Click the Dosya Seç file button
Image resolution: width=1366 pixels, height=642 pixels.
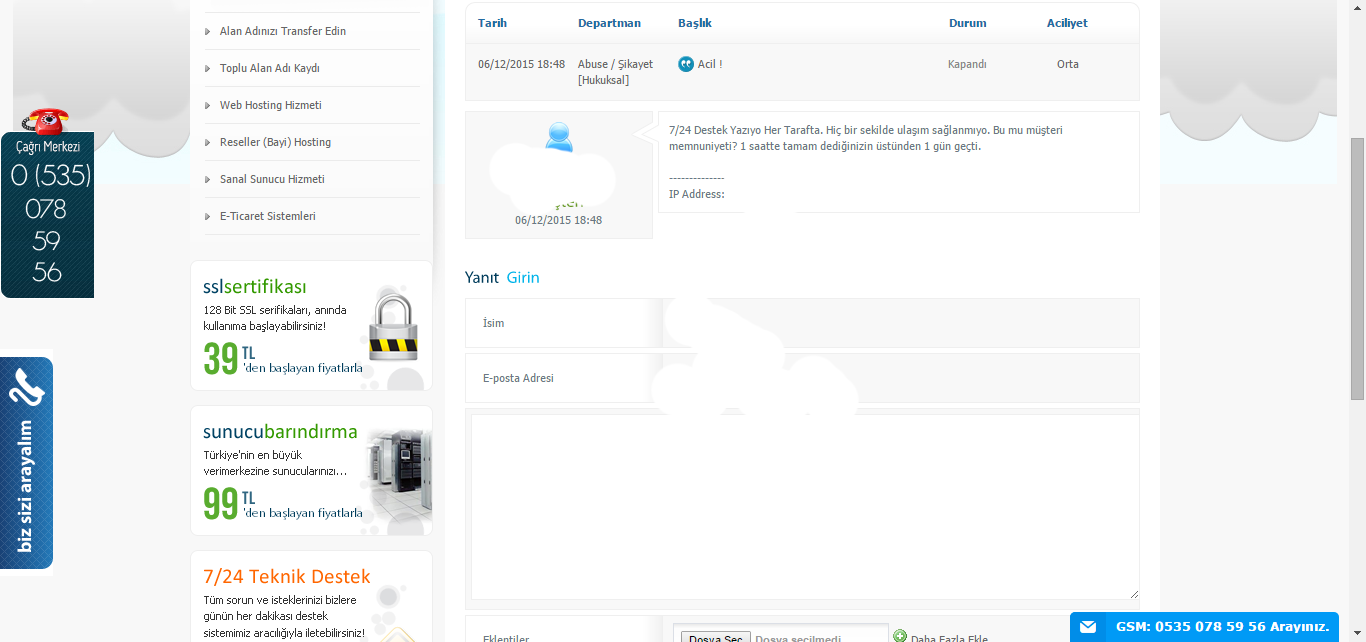pos(715,639)
